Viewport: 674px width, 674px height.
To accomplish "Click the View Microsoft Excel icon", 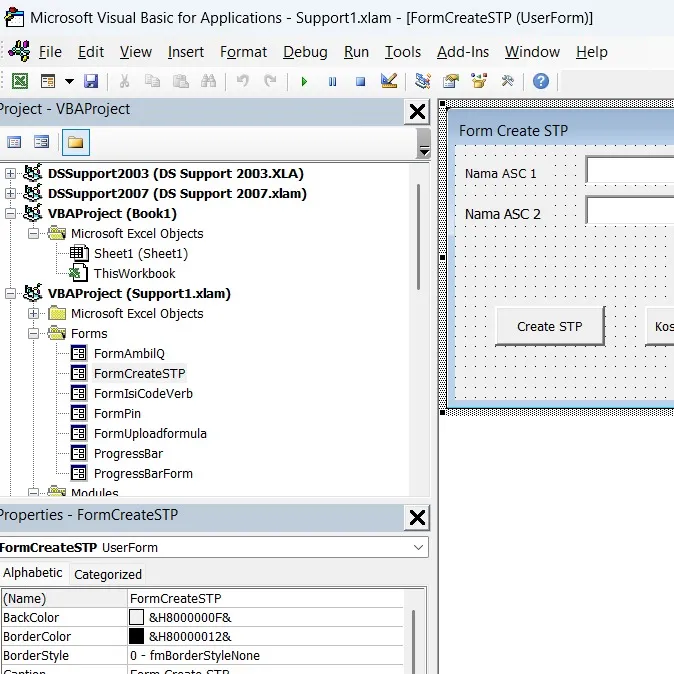I will coord(20,82).
